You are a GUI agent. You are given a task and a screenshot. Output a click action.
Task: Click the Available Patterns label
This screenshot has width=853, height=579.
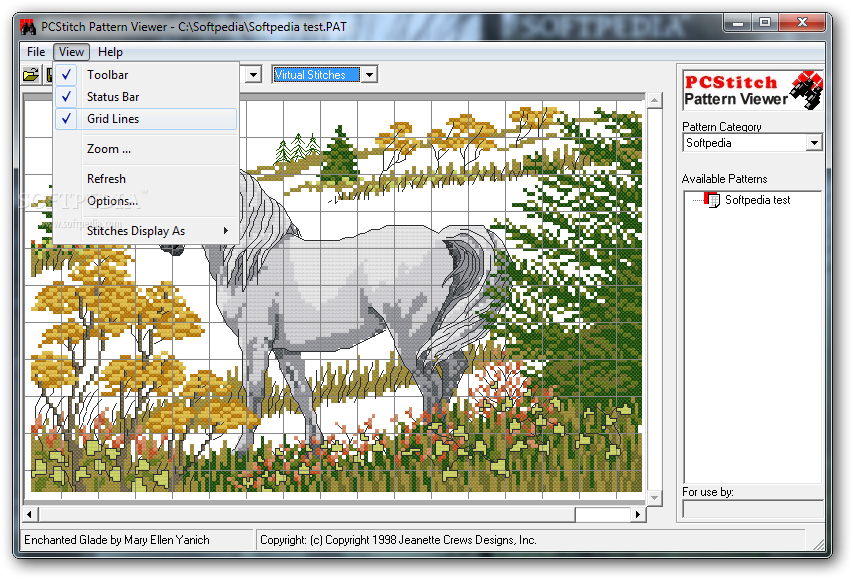(724, 179)
